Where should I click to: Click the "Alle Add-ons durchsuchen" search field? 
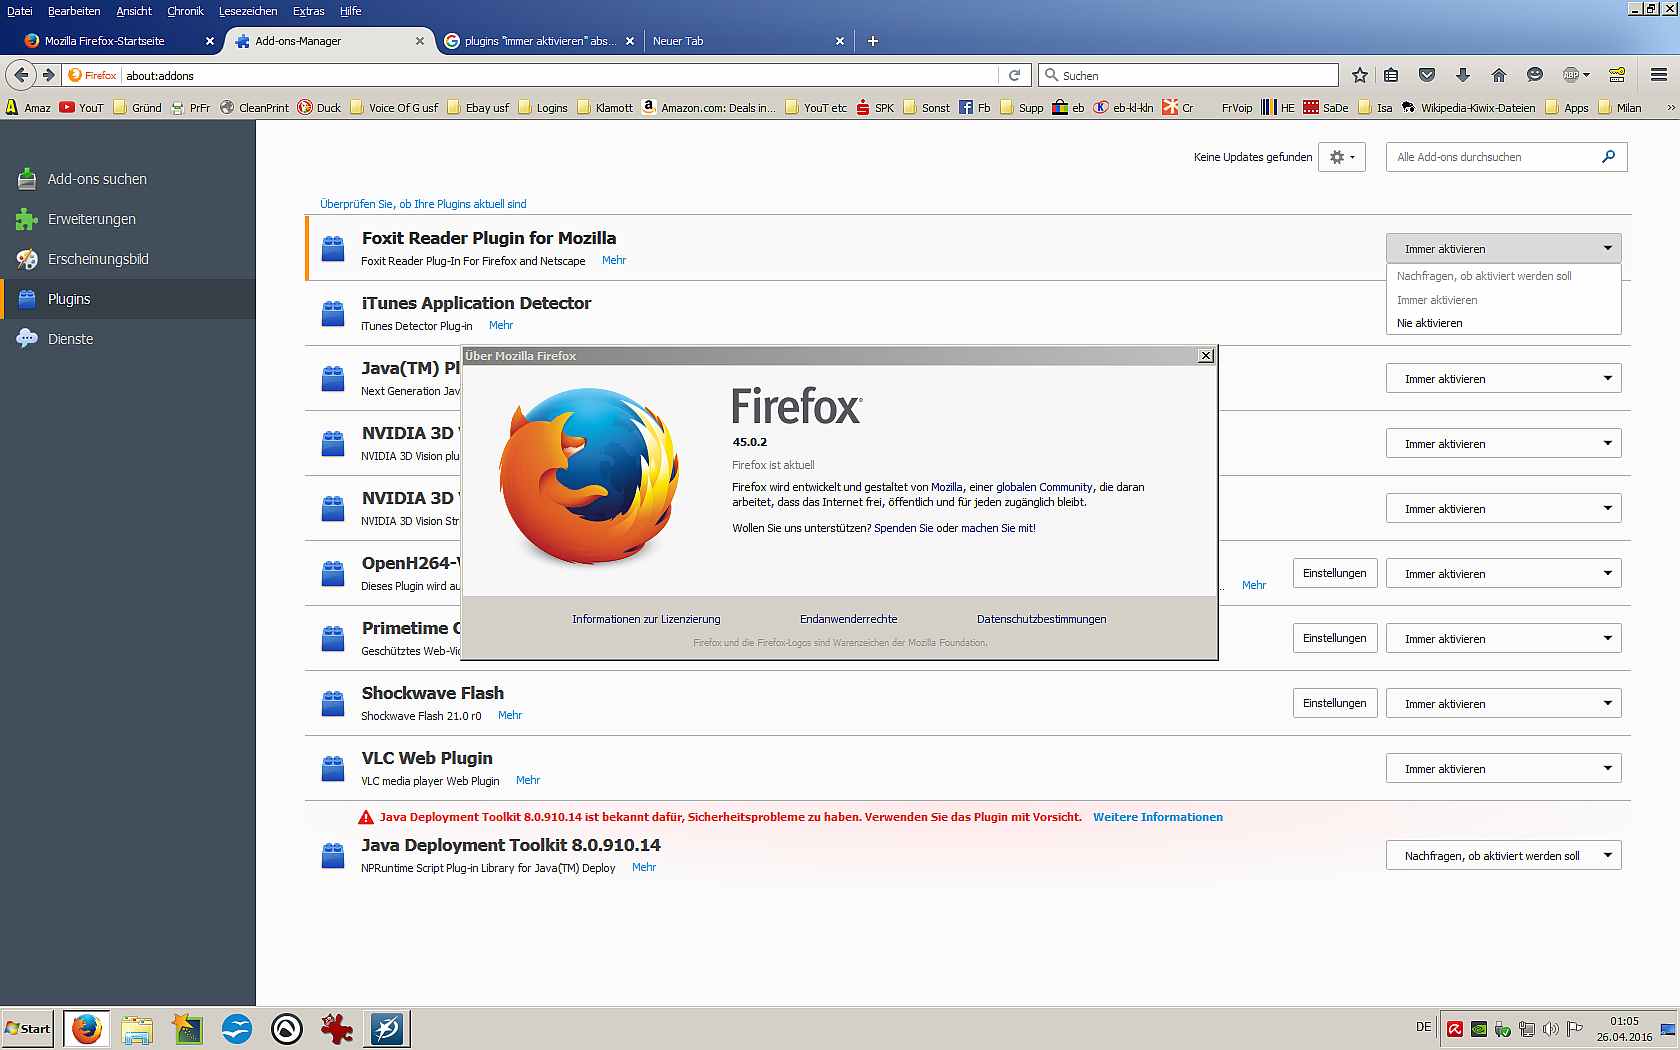(x=1492, y=157)
